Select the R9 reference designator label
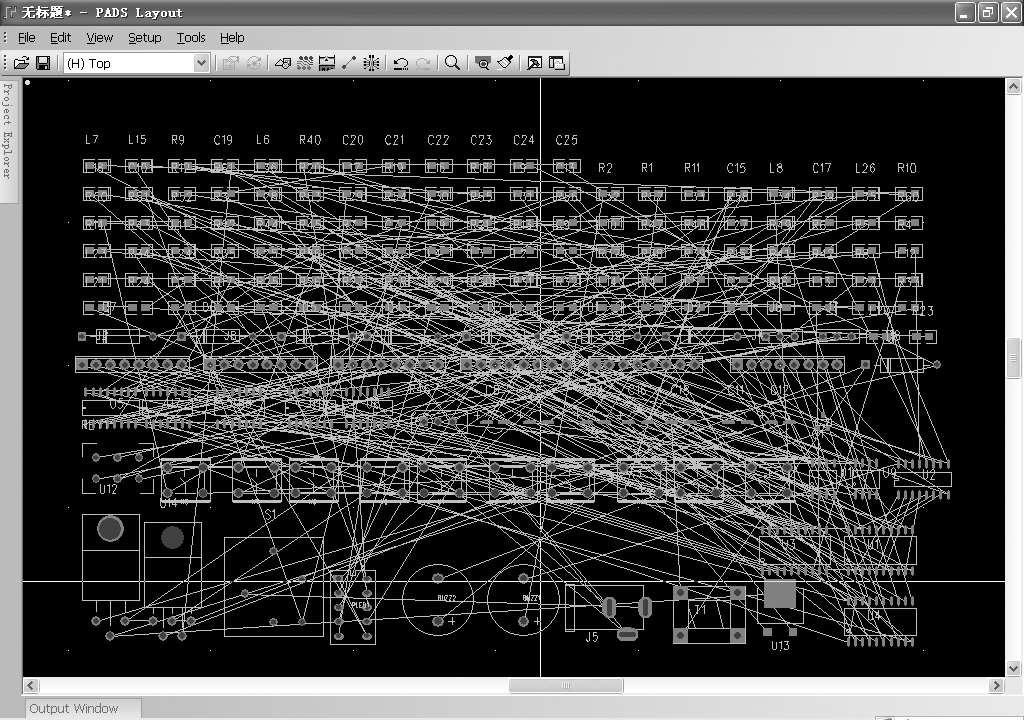Viewport: 1024px width, 720px height. (178, 140)
